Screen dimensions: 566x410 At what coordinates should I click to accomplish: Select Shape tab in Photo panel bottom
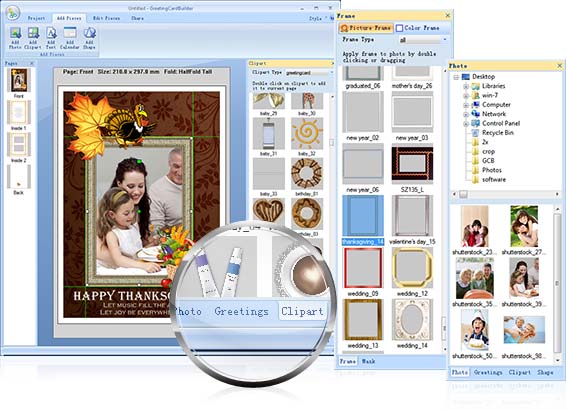[545, 372]
